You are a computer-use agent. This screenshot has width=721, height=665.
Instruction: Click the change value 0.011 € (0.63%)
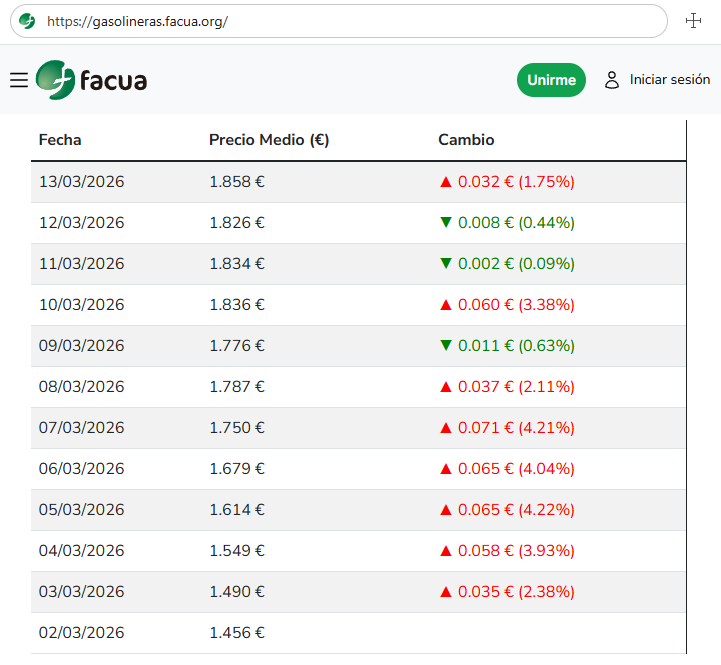[516, 345]
